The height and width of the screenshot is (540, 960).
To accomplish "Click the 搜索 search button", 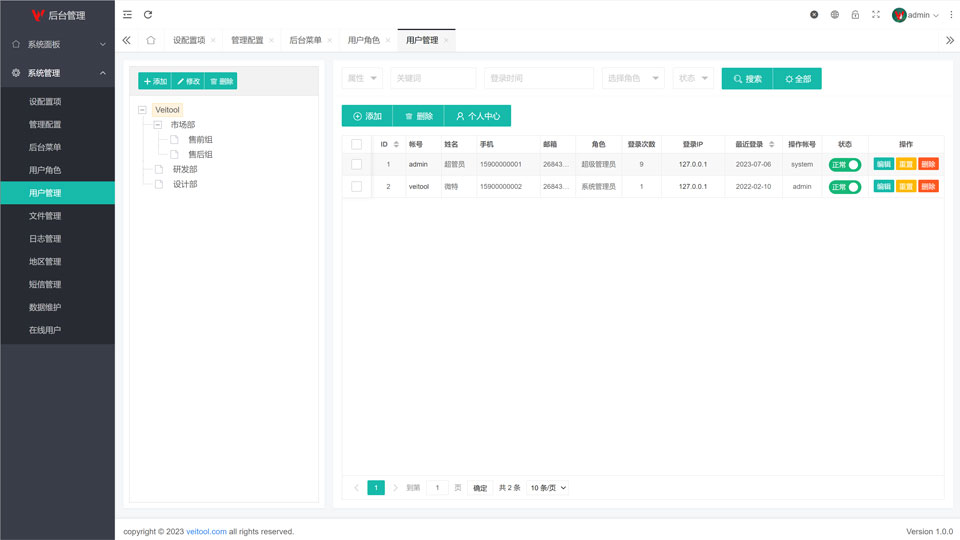I will click(x=747, y=78).
